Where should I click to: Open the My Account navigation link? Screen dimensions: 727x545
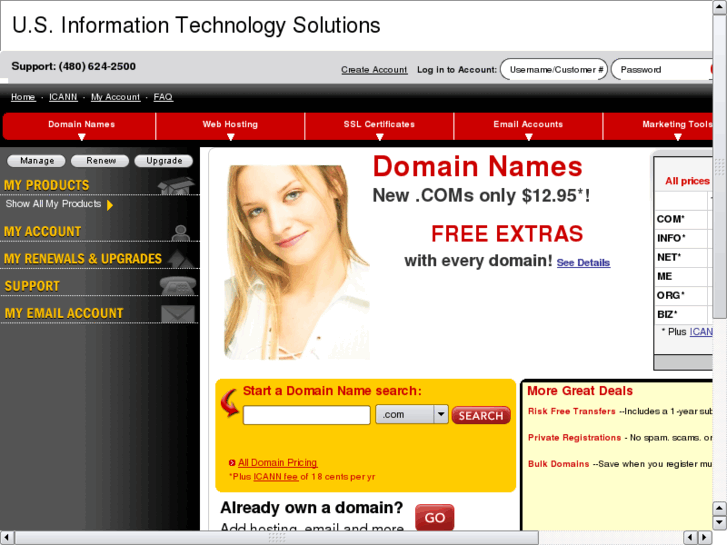[115, 97]
